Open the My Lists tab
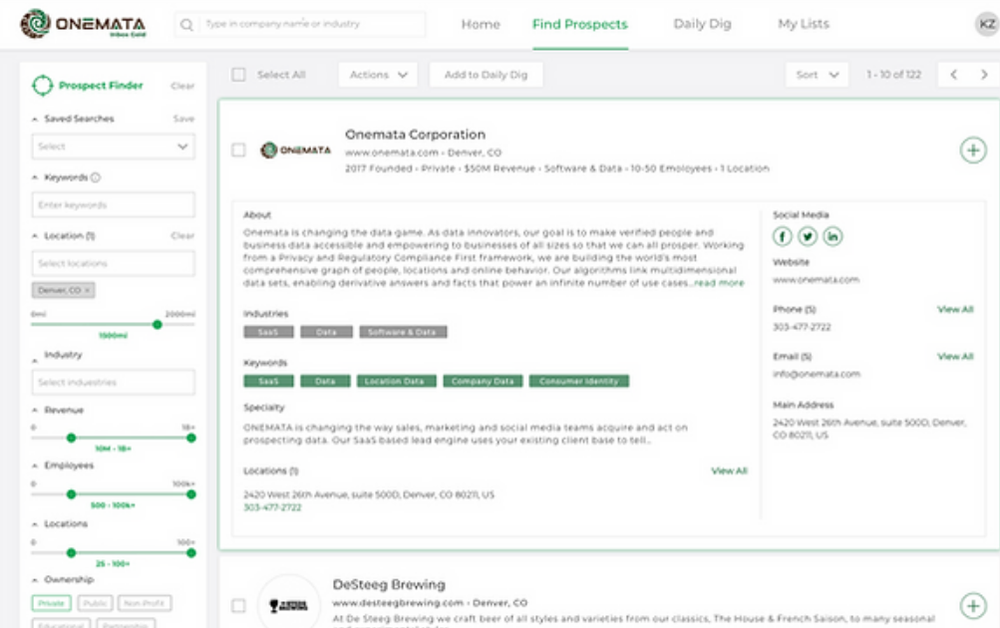1000x628 pixels. [x=804, y=24]
